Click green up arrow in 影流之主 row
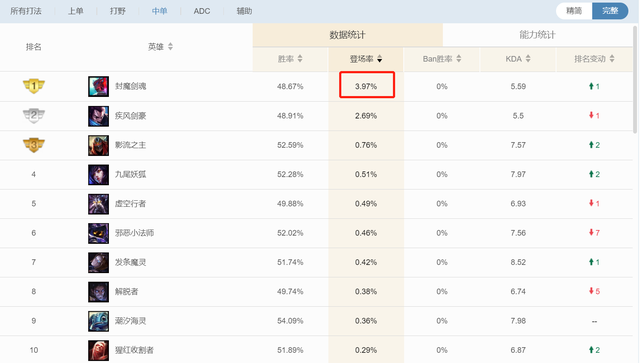The image size is (640, 363). click(591, 145)
